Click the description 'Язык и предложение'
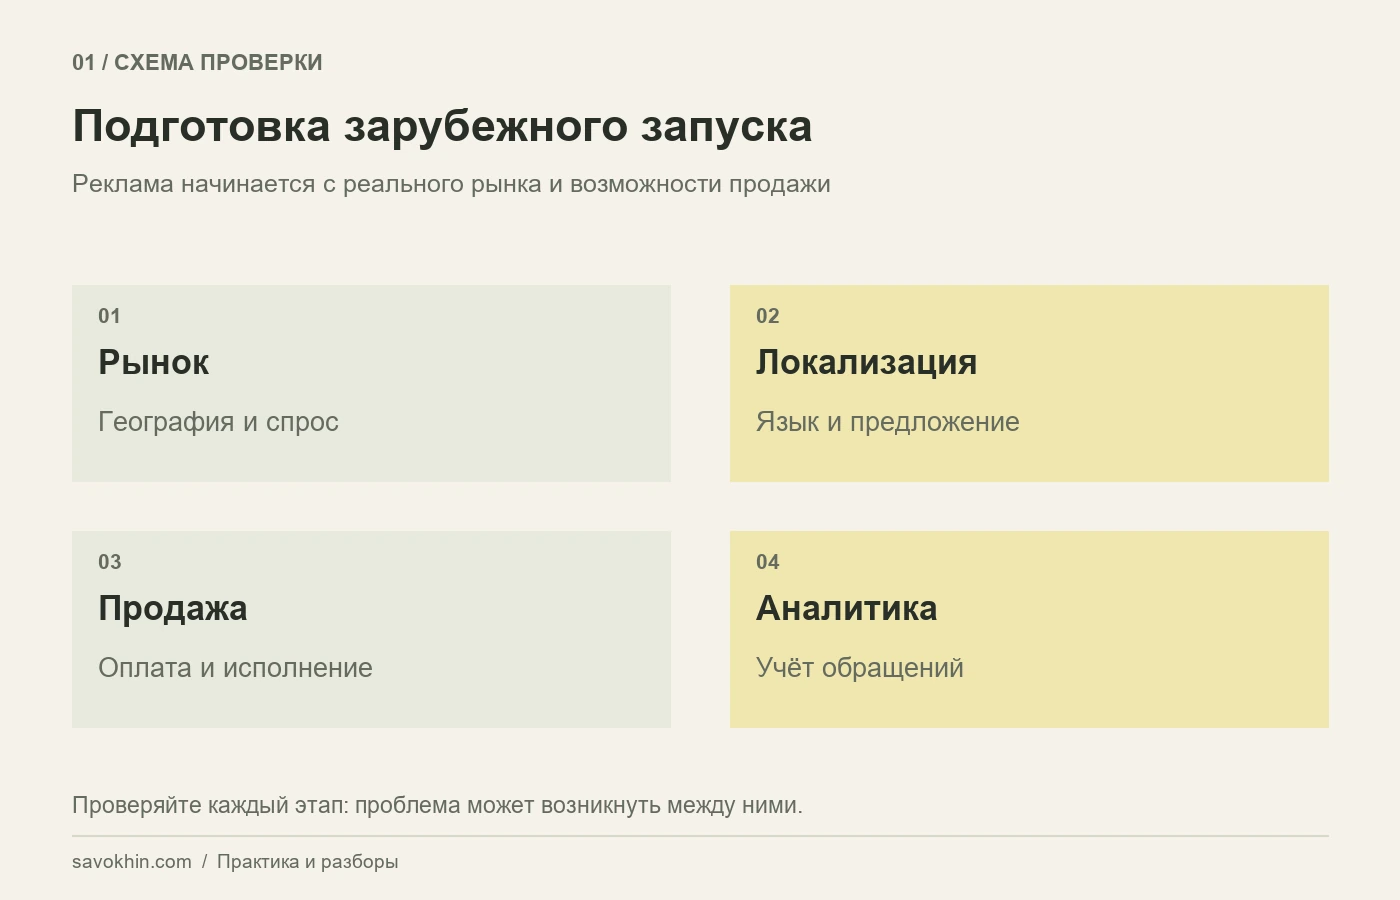The width and height of the screenshot is (1400, 900). pos(887,422)
